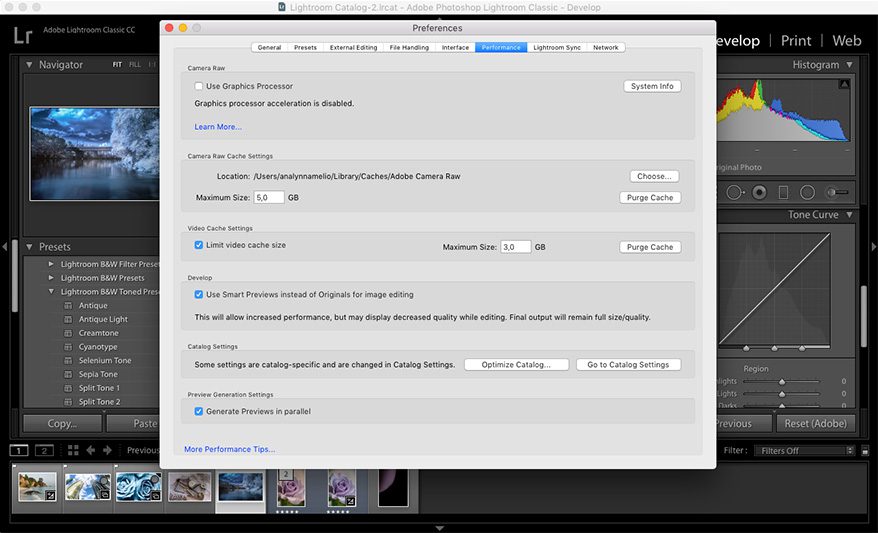Viewport: 878px width, 533px height.
Task: Collapse the Navigator panel
Action: tap(29, 65)
